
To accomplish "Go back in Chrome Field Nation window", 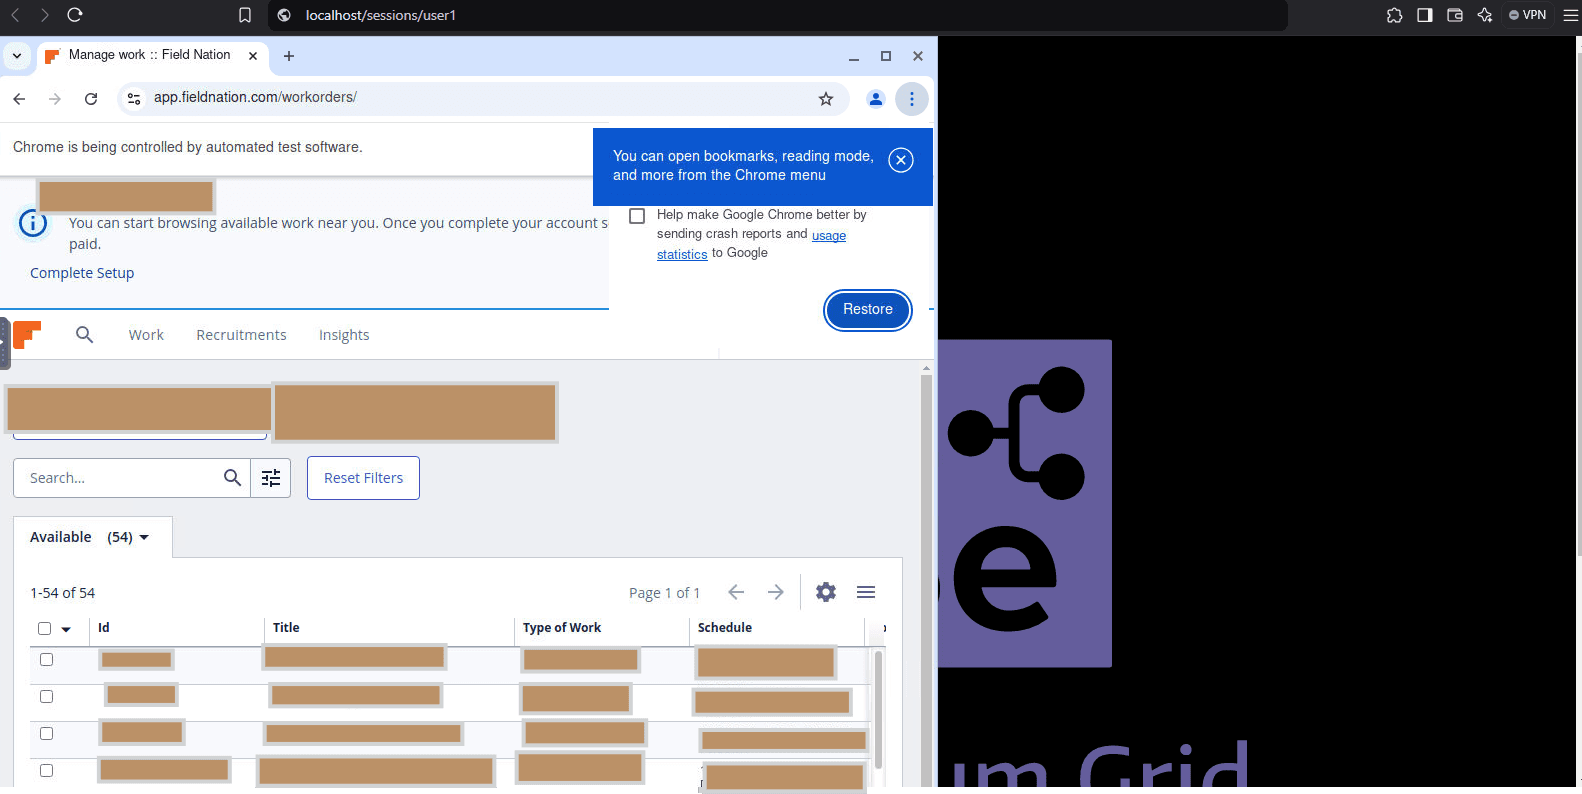I will [19, 98].
